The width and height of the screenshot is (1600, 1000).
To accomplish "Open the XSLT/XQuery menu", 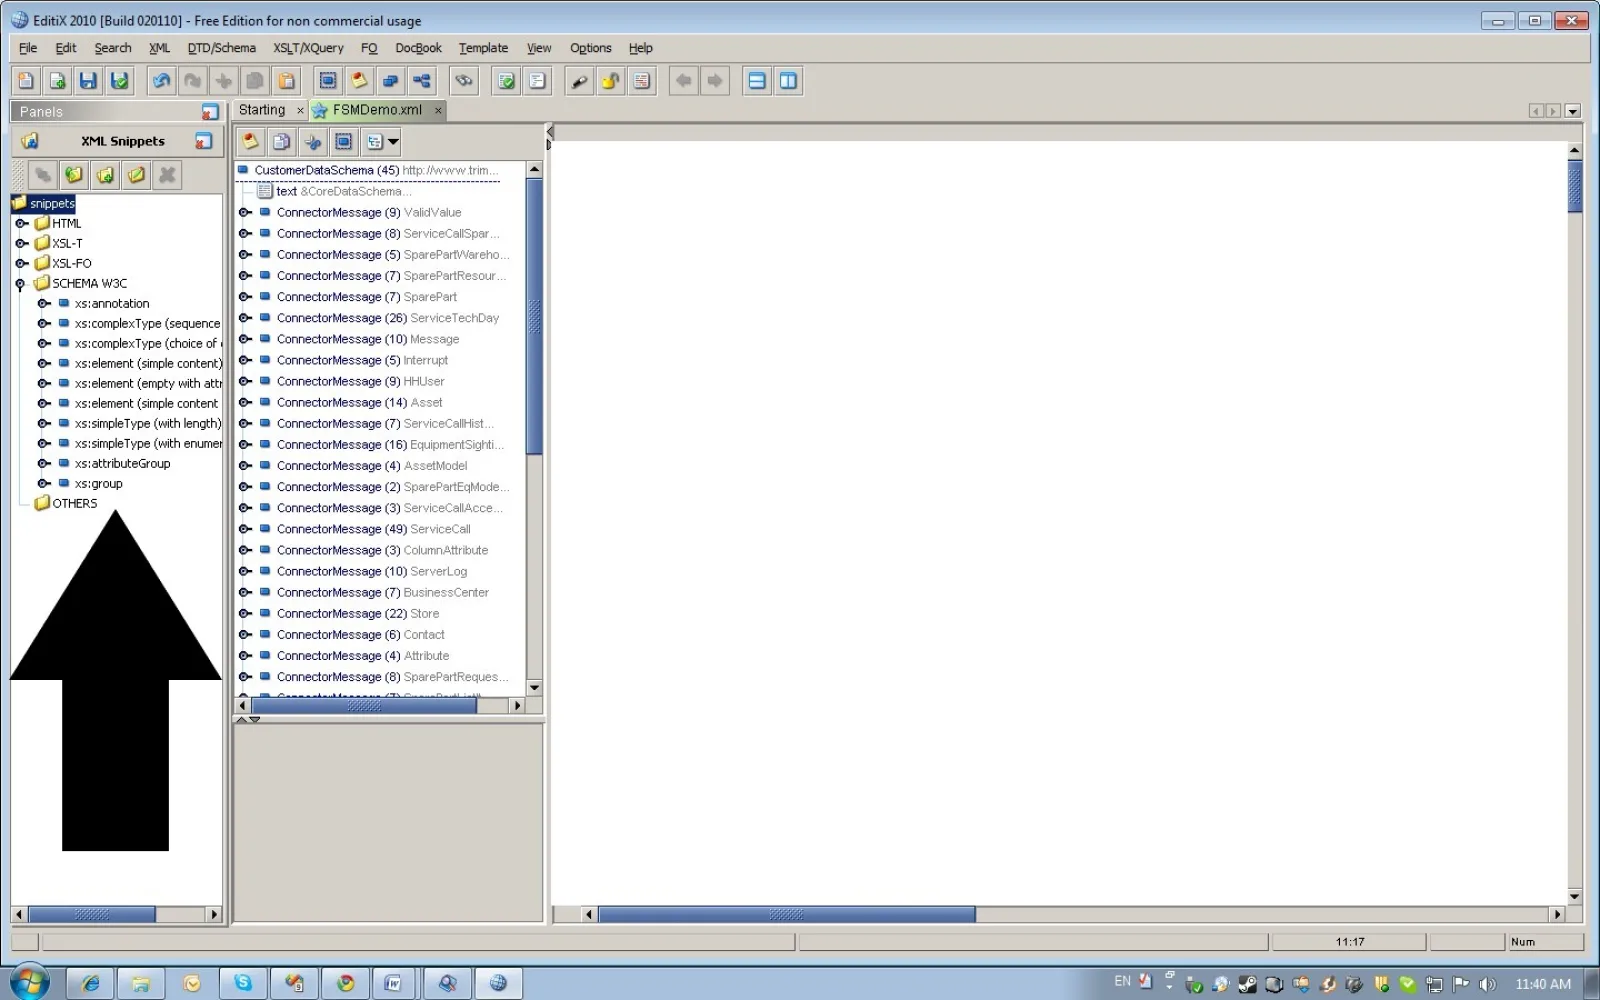I will pos(308,48).
